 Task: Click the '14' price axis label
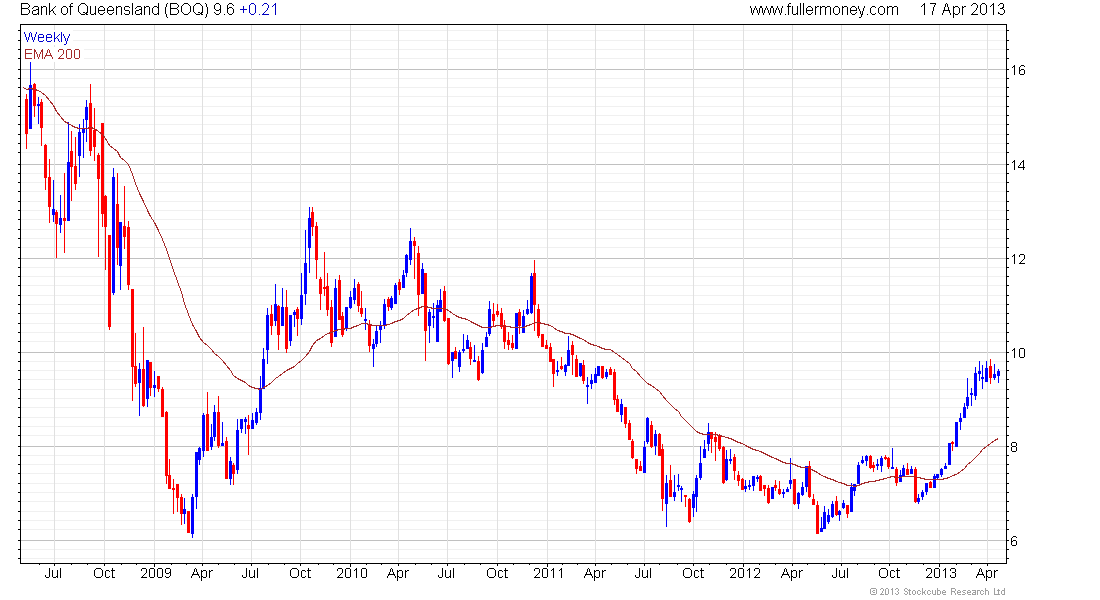tap(1017, 166)
